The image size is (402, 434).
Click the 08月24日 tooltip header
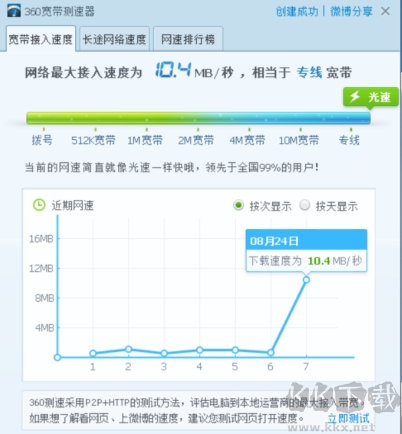pyautogui.click(x=306, y=240)
